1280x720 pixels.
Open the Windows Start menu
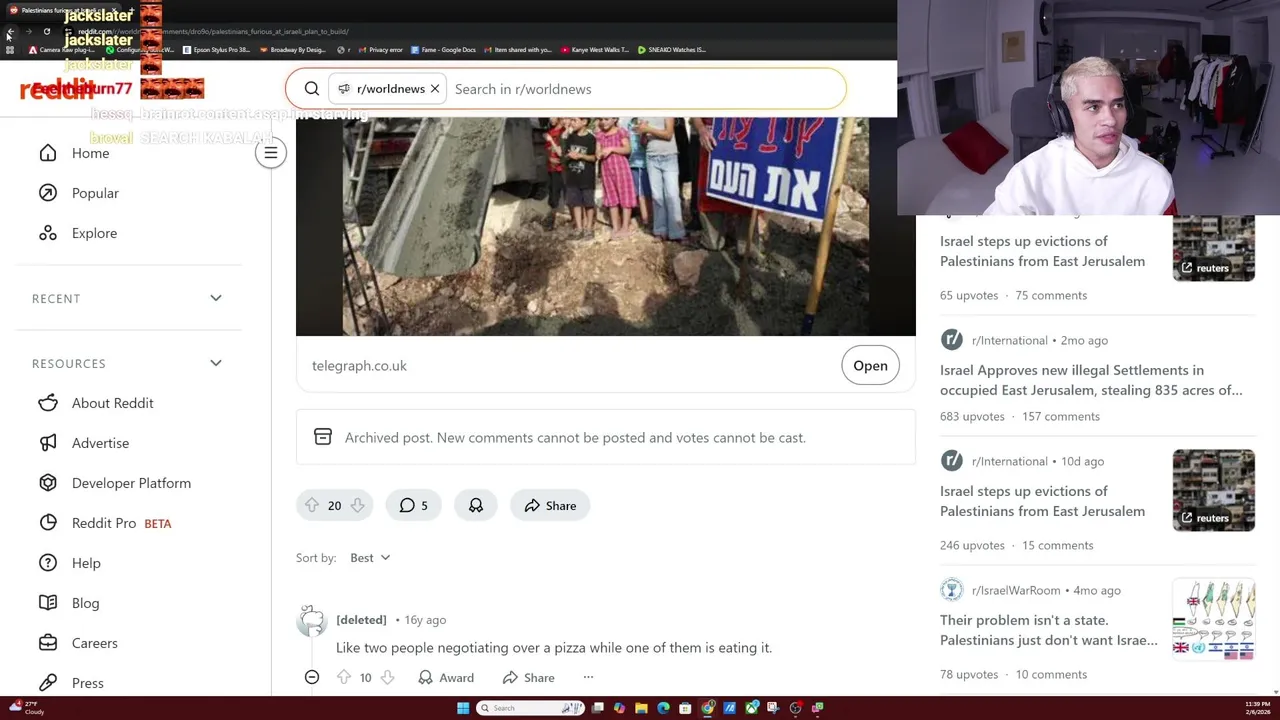click(463, 708)
